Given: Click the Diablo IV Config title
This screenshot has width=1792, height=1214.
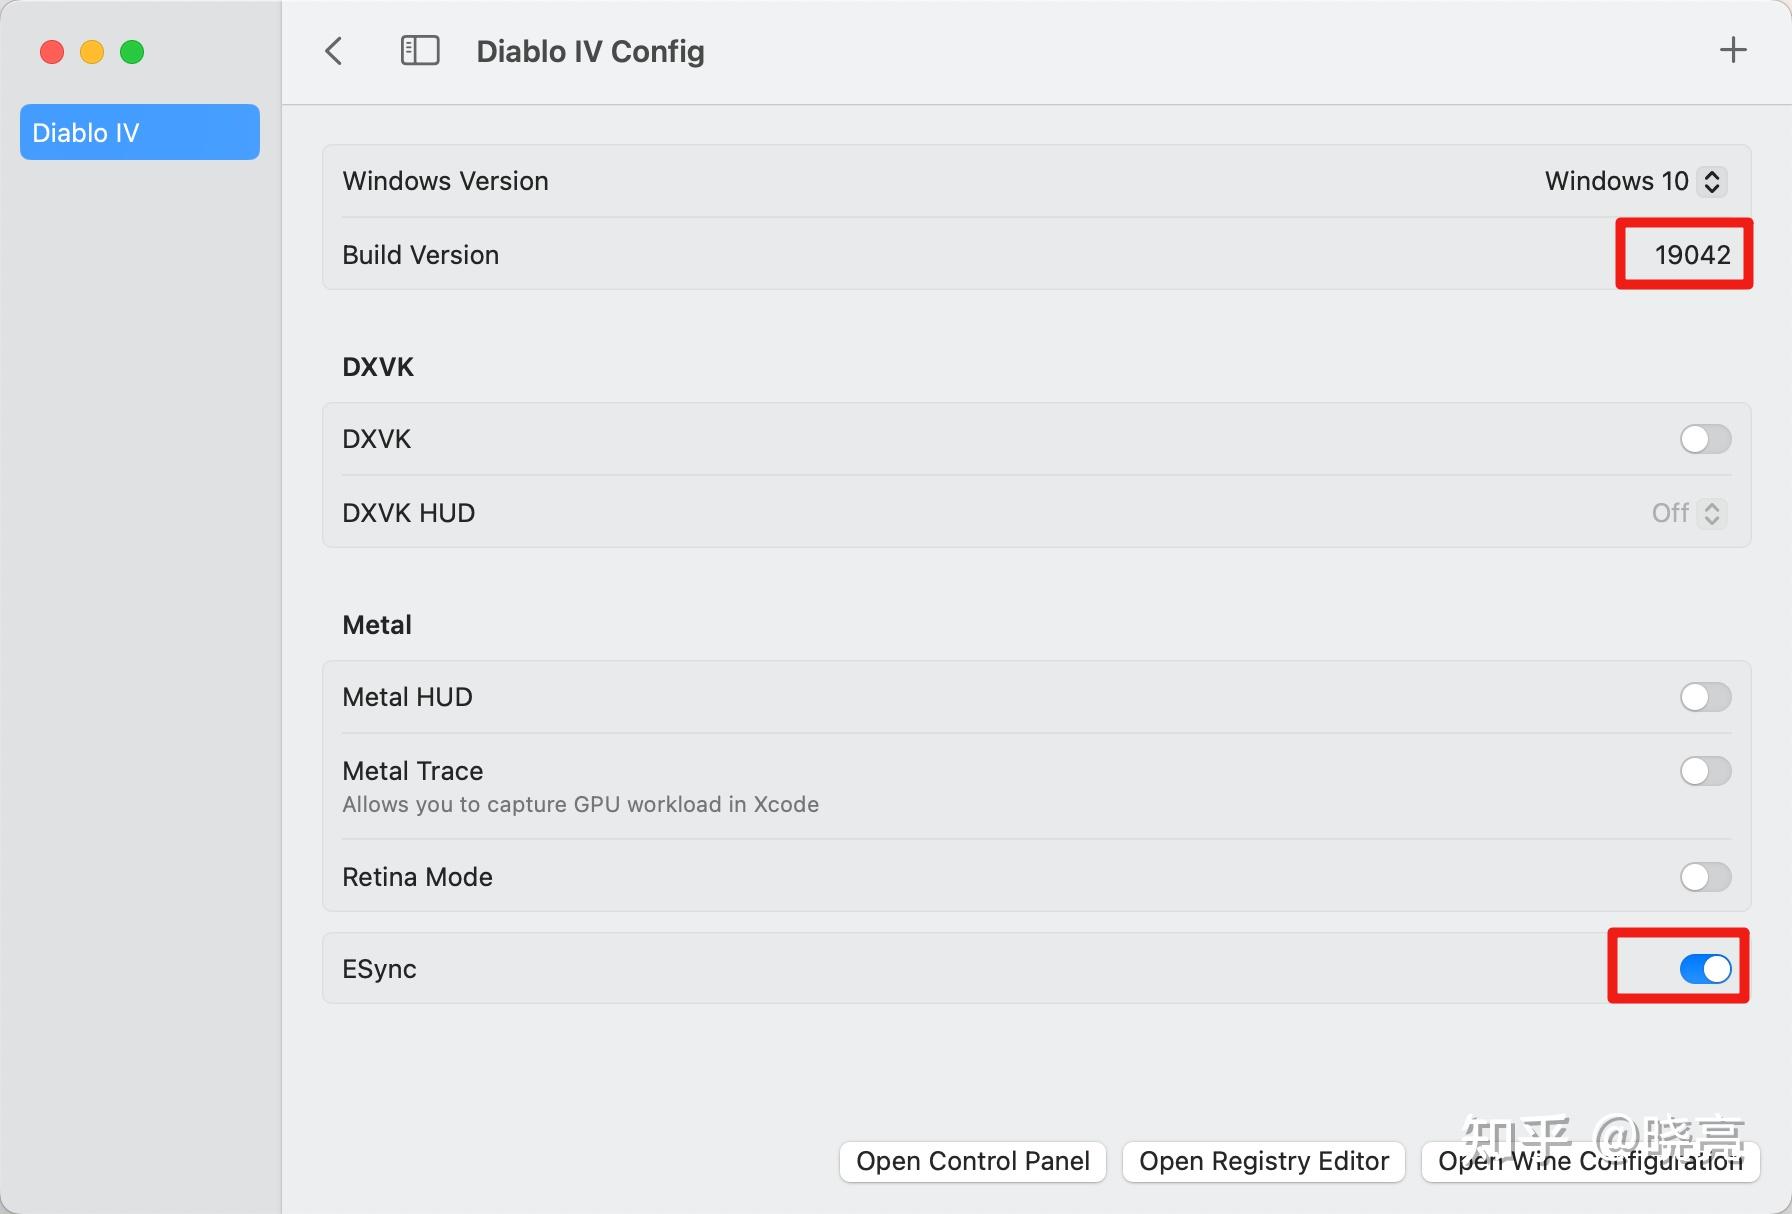Looking at the screenshot, I should (590, 51).
